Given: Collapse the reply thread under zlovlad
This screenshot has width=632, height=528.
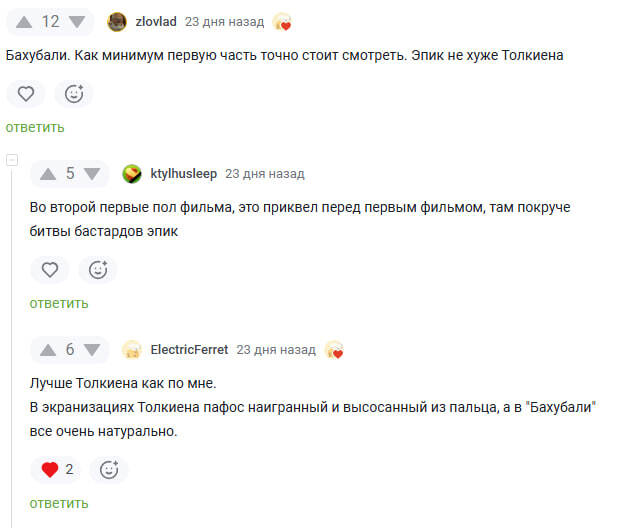Looking at the screenshot, I should coord(12,160).
